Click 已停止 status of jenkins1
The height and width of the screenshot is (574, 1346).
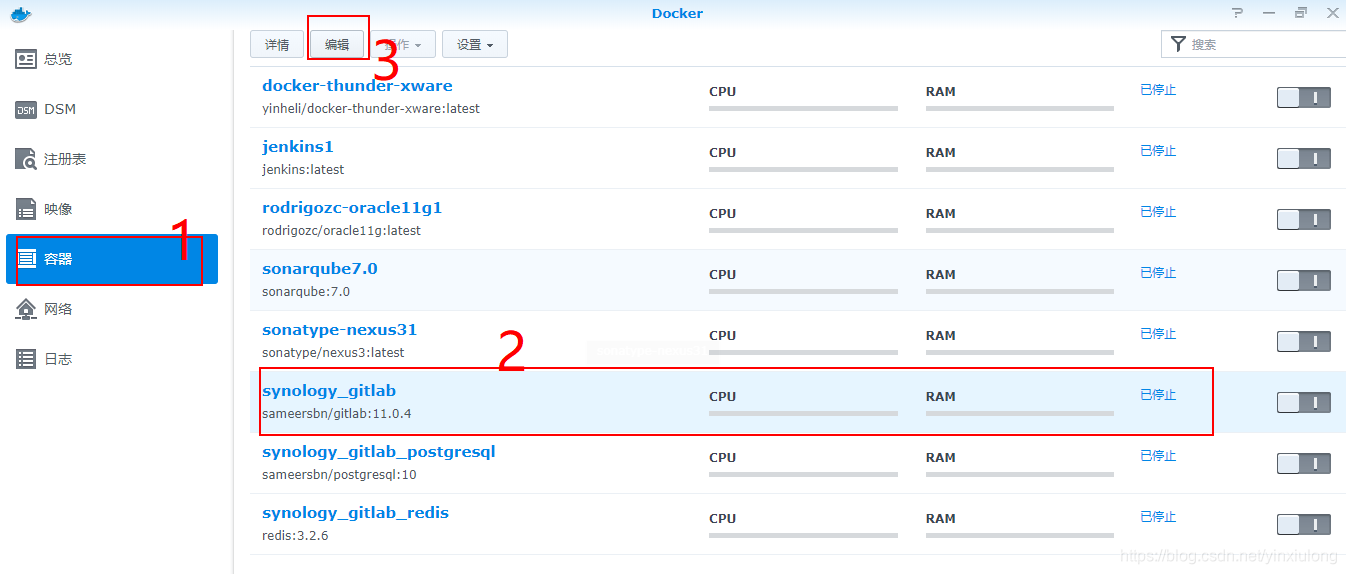[1158, 151]
